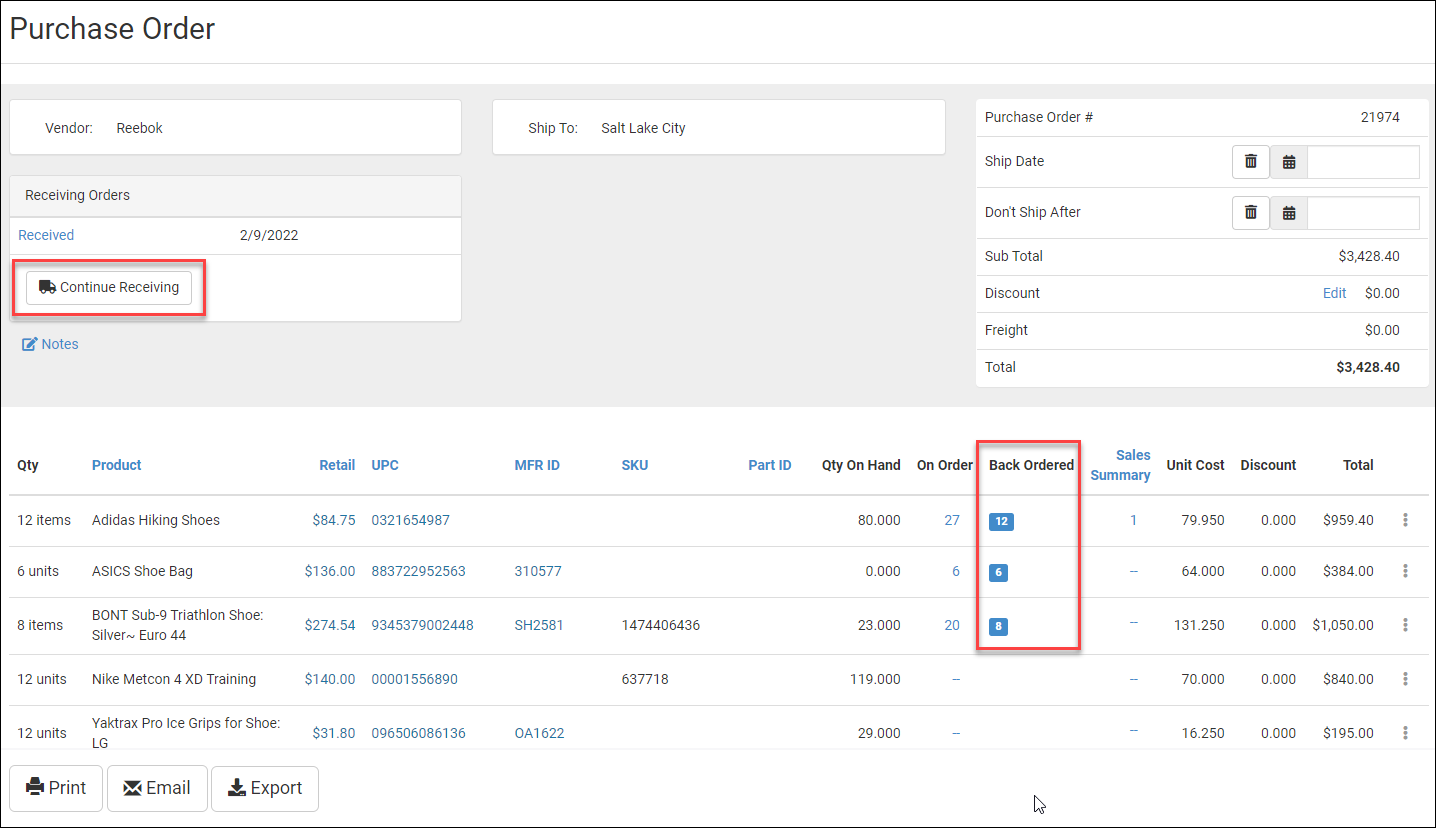Screen dimensions: 1436x828
Task: Open row options for Adidas Hiking Shoes
Action: click(1405, 520)
